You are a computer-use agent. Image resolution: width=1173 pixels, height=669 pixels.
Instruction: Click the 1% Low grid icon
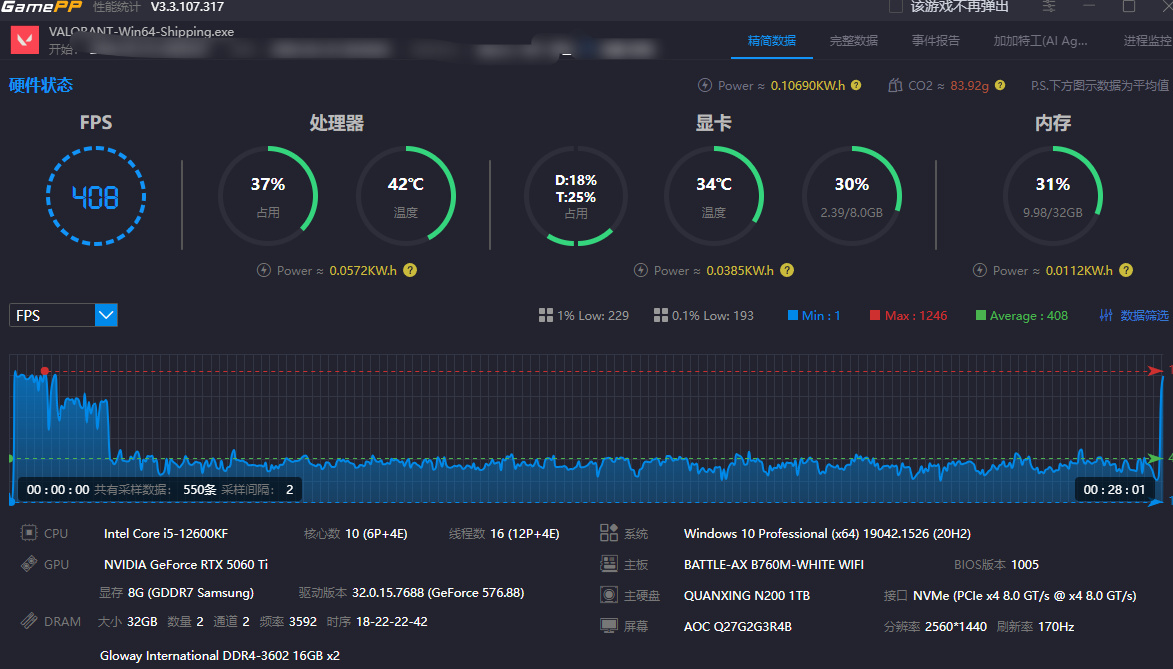[546, 315]
